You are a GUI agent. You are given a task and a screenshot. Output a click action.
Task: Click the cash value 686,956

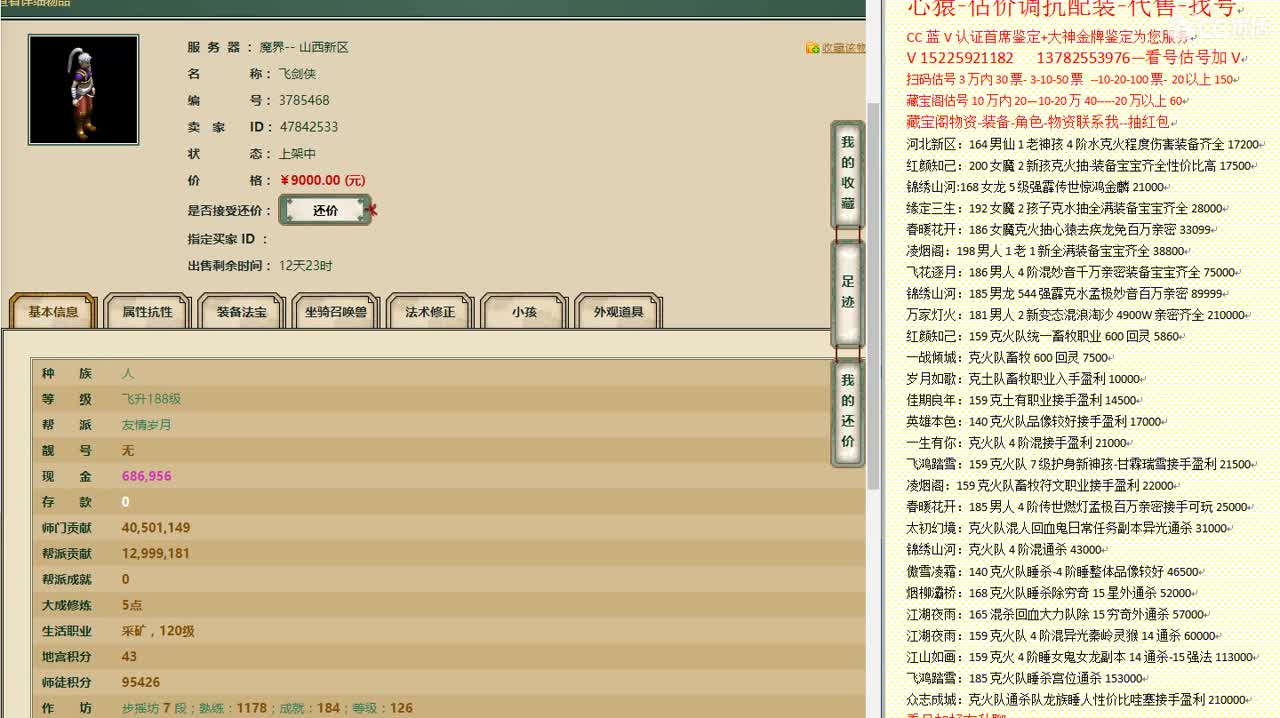click(x=146, y=476)
